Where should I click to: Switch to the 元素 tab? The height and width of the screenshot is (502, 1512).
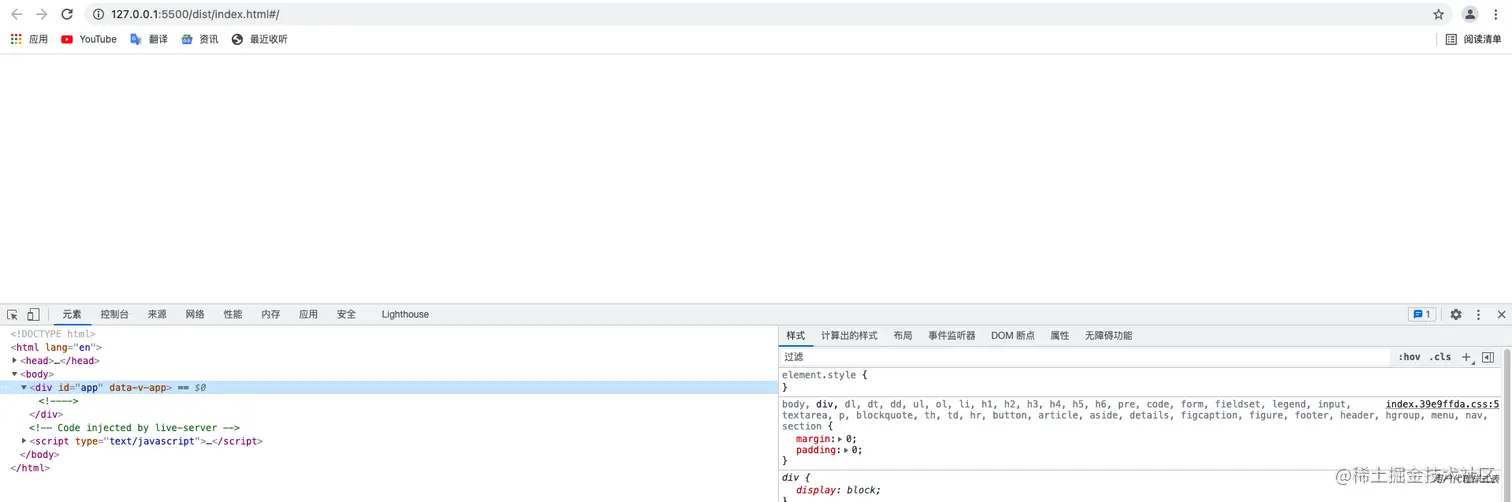72,314
